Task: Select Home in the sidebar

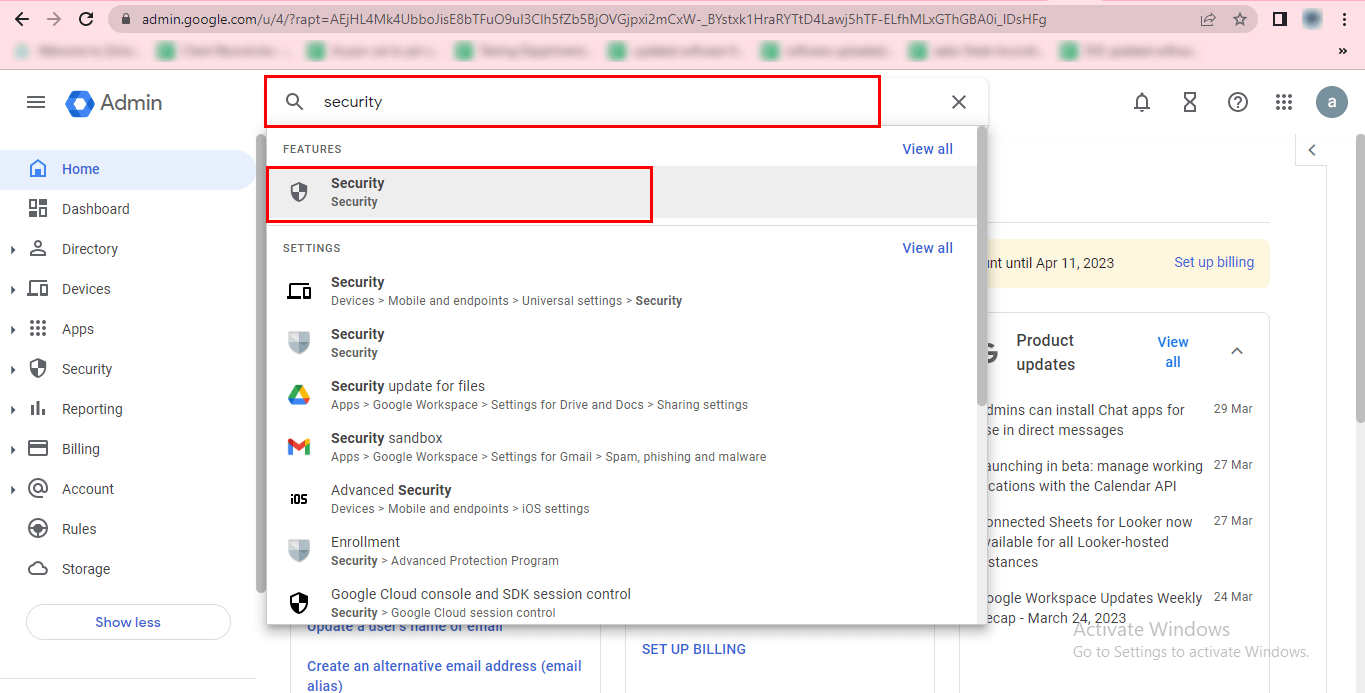Action: (x=128, y=169)
